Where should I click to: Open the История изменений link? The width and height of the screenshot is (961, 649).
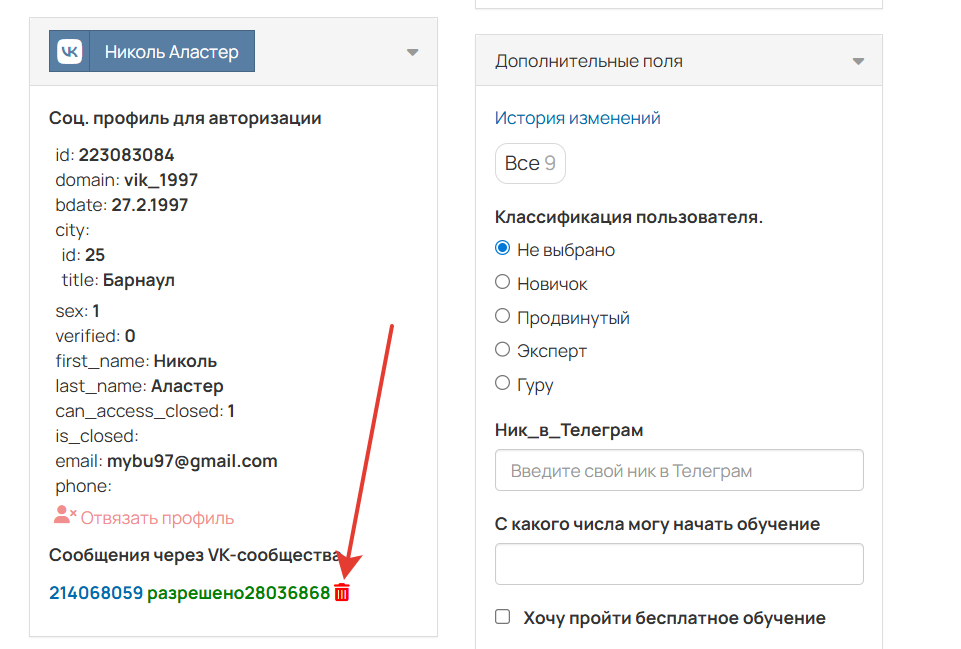(576, 117)
